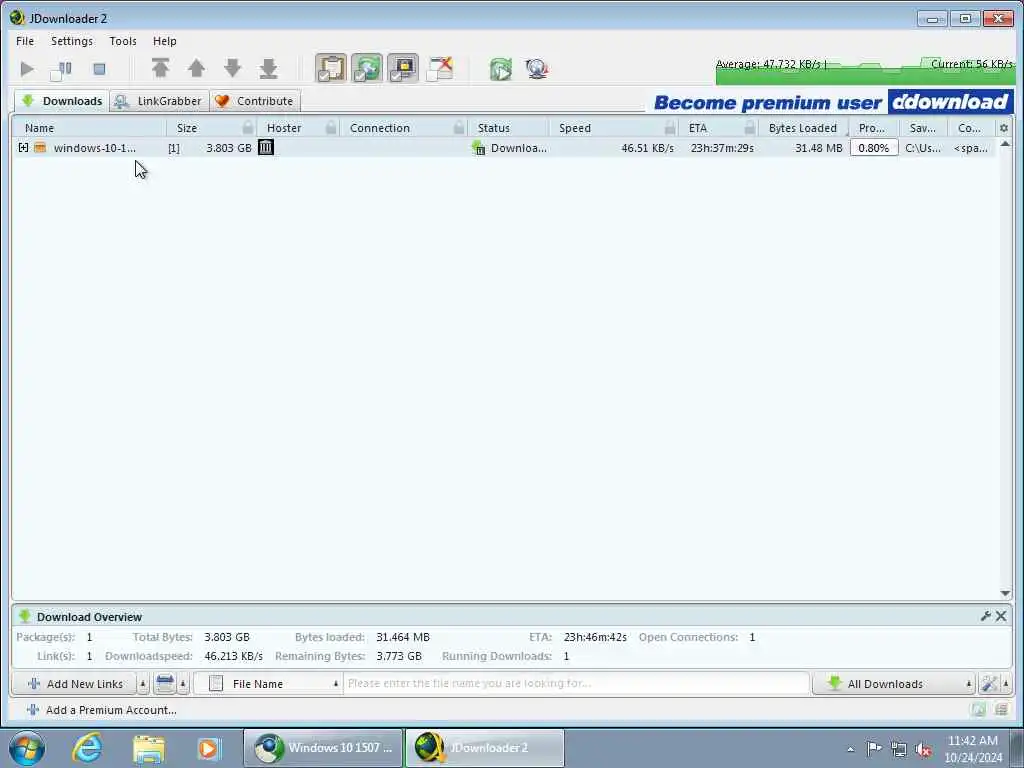Viewport: 1024px width, 768px height.
Task: Open the dropdown arrow beside the cleanup icon
Action: 183,684
